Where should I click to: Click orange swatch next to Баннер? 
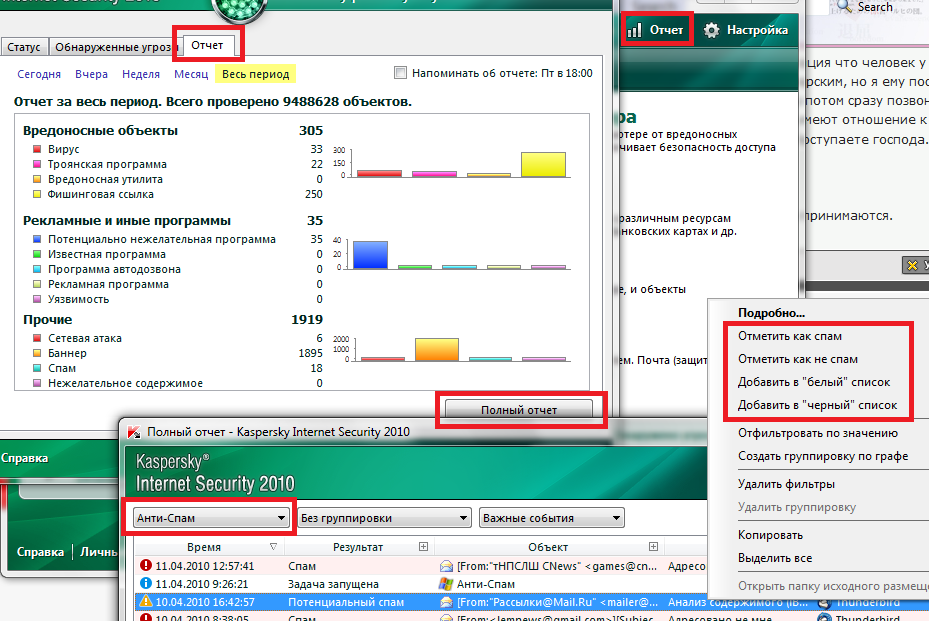[x=37, y=353]
